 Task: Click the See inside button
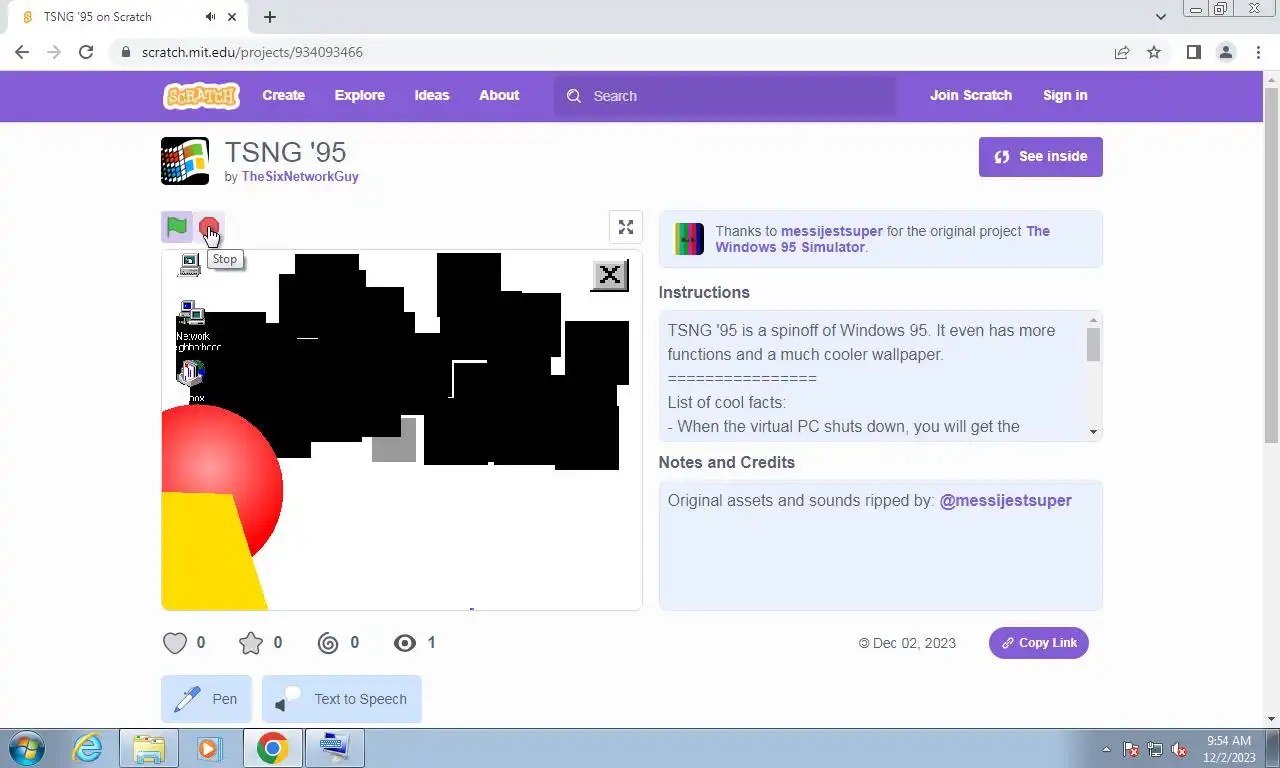click(1041, 157)
